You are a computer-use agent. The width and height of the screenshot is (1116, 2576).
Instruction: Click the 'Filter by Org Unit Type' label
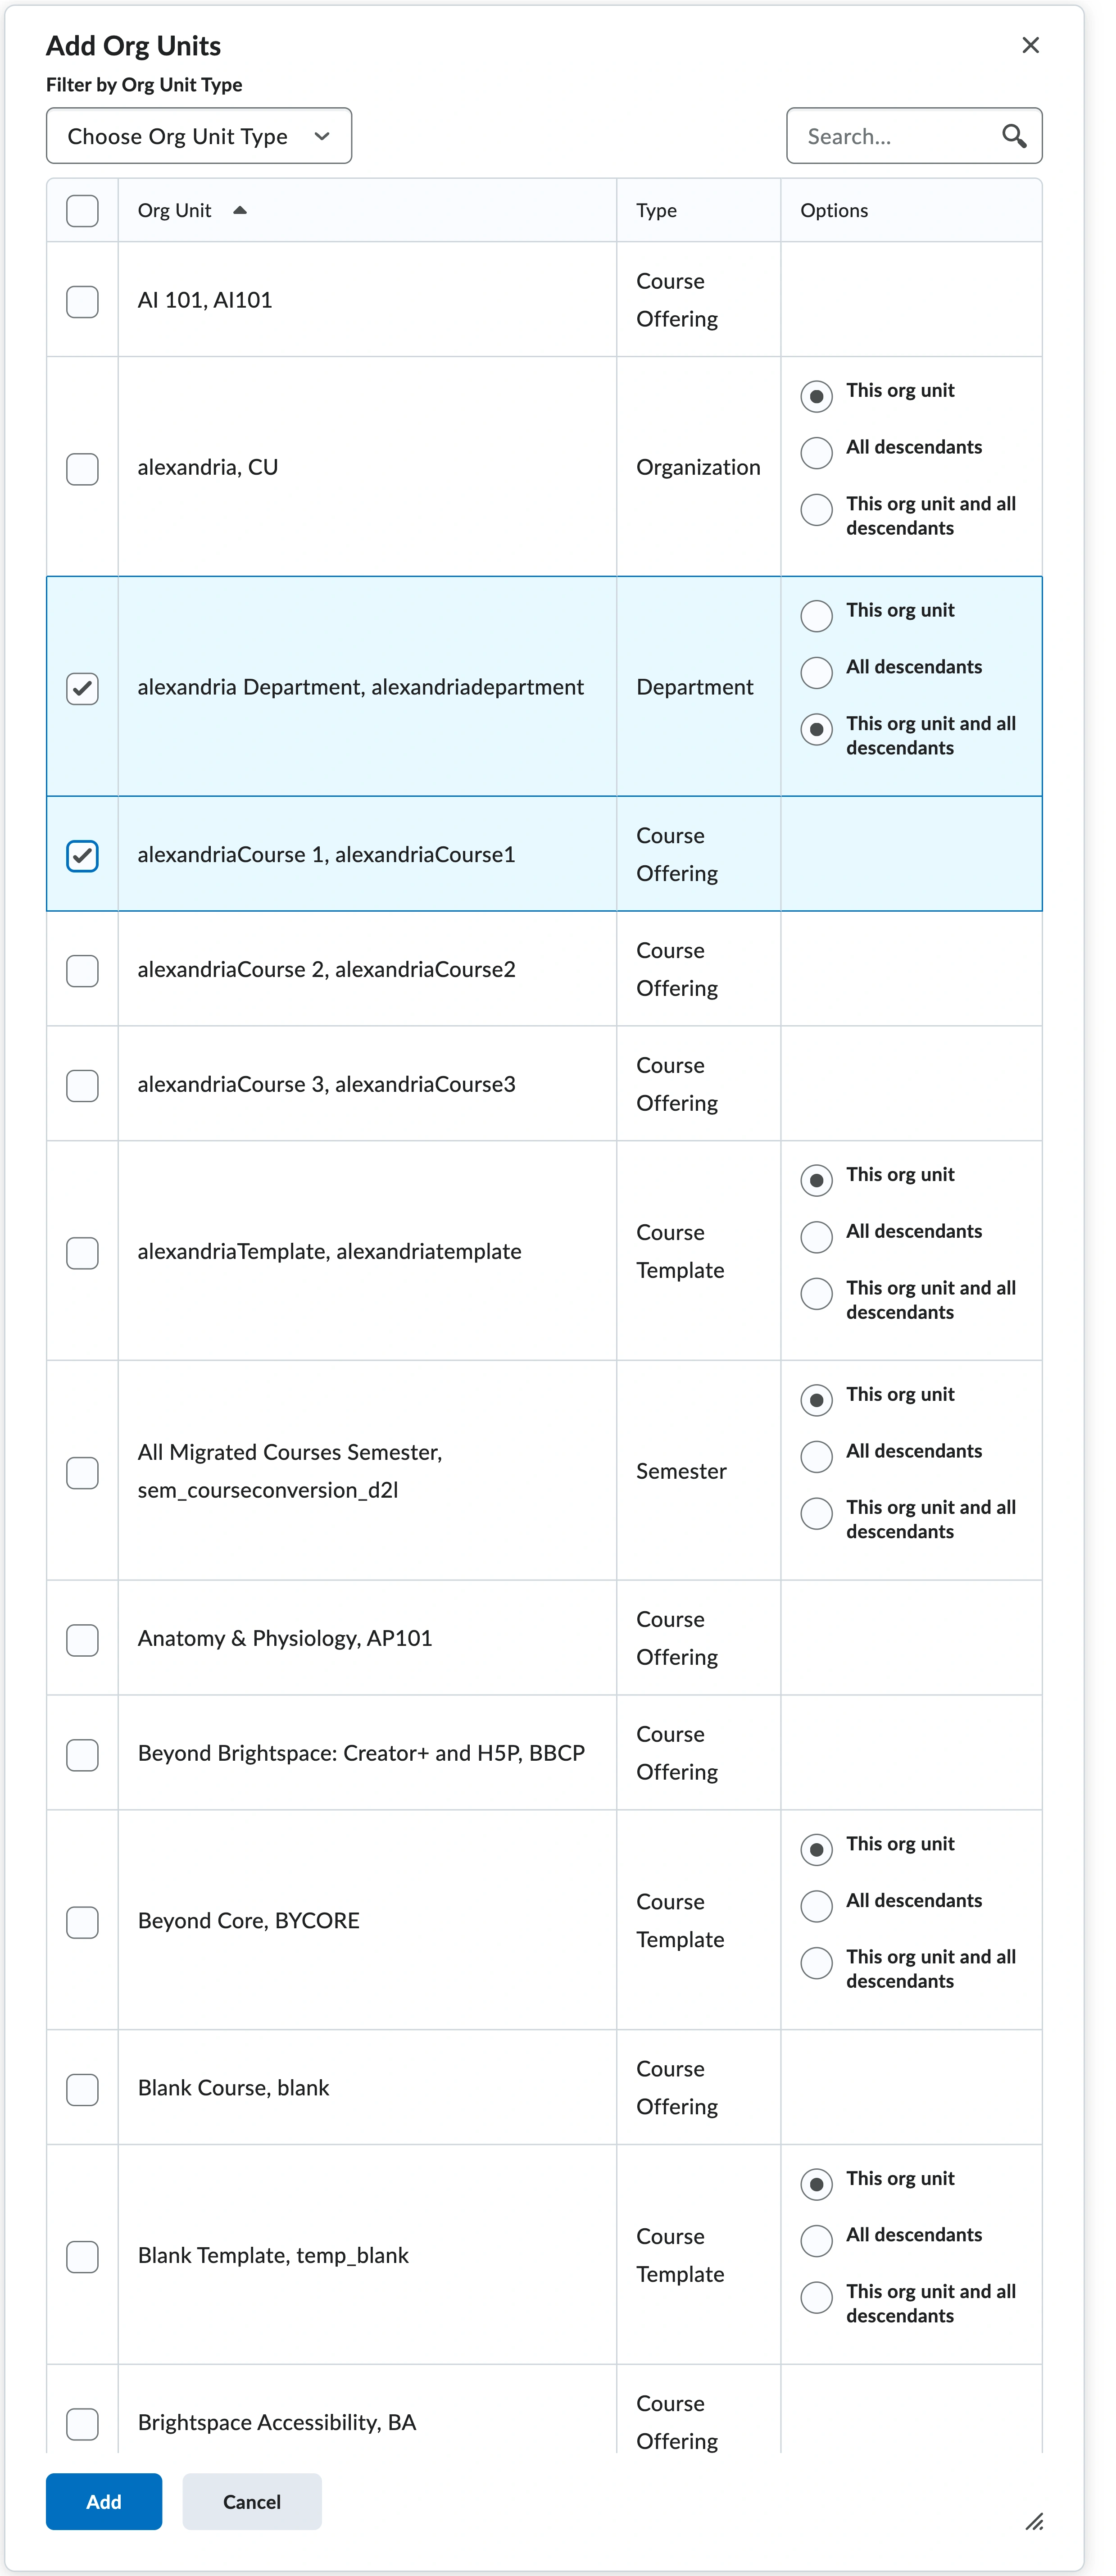(x=144, y=85)
